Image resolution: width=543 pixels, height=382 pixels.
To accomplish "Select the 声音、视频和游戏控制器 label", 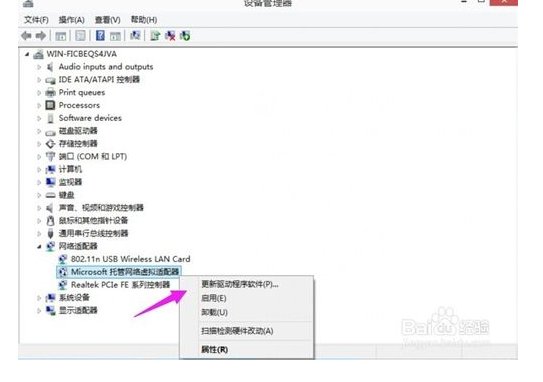I will click(x=101, y=208).
